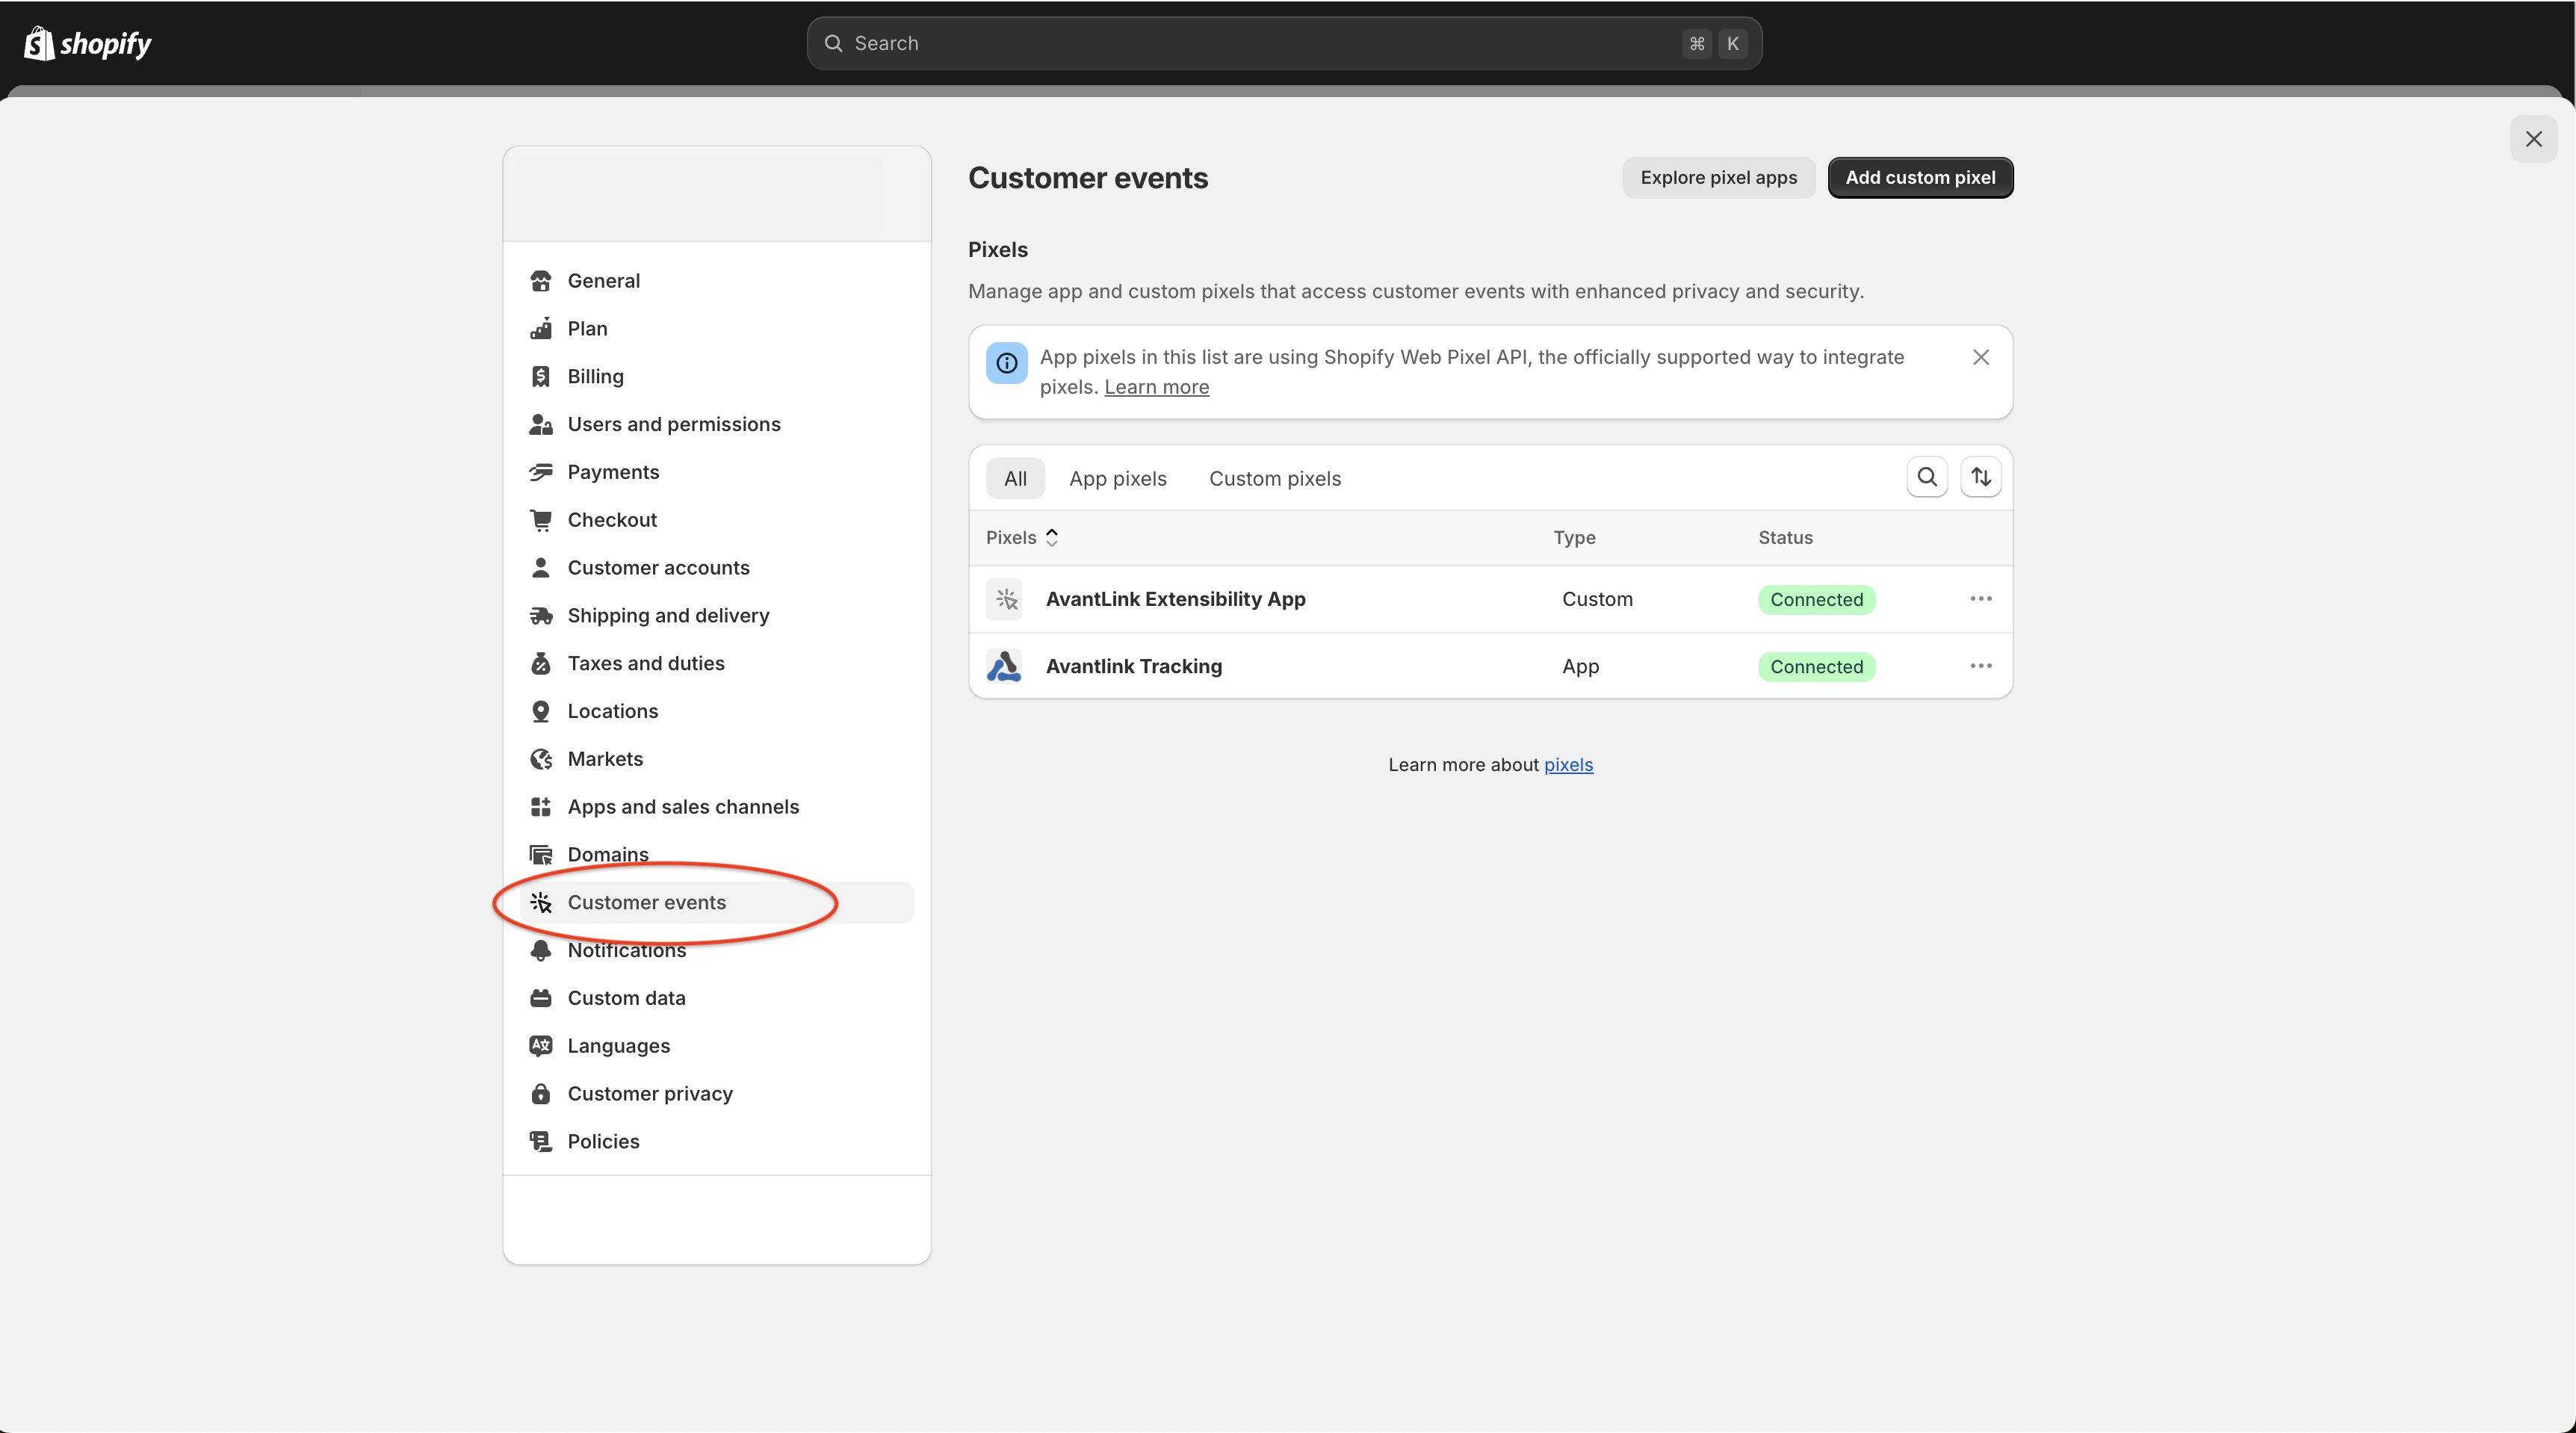This screenshot has height=1433, width=2576.
Task: Open actions menu for Avantlink Tracking
Action: tap(1981, 666)
